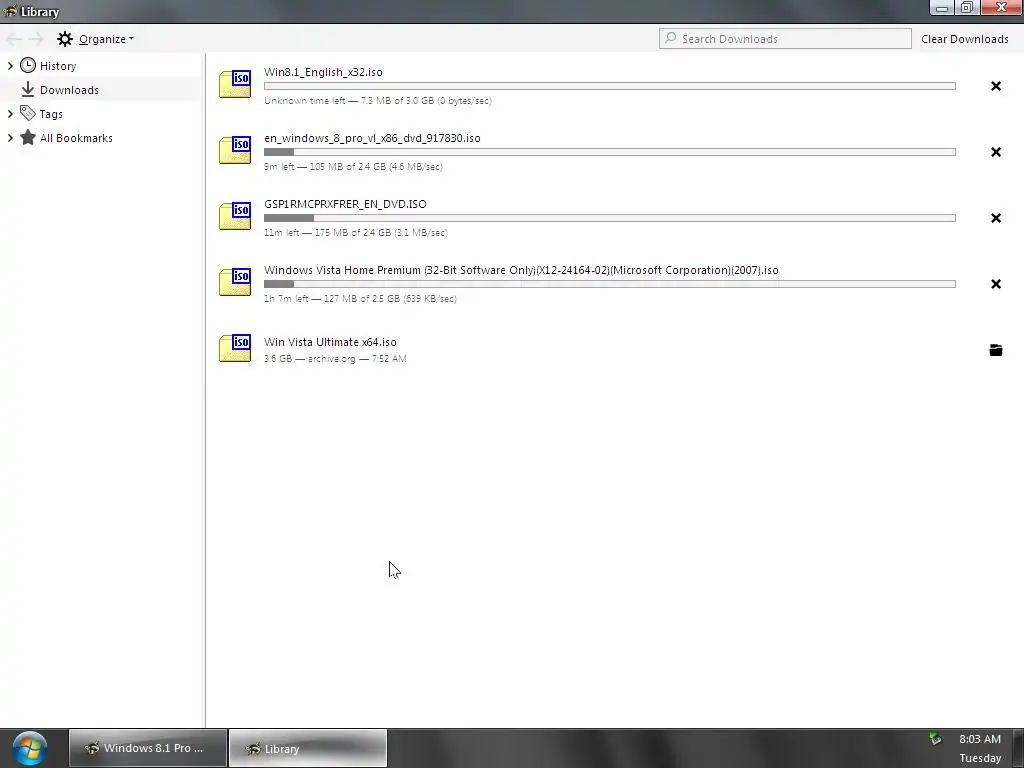The image size is (1024, 768).
Task: Select Win Vista Ultimate x64.iso file name
Action: (x=330, y=342)
